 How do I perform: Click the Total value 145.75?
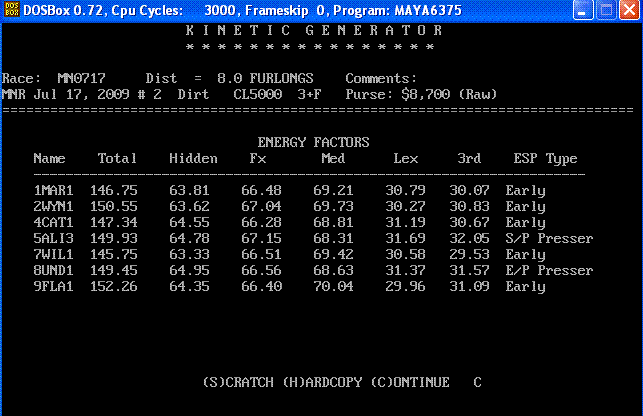click(114, 254)
